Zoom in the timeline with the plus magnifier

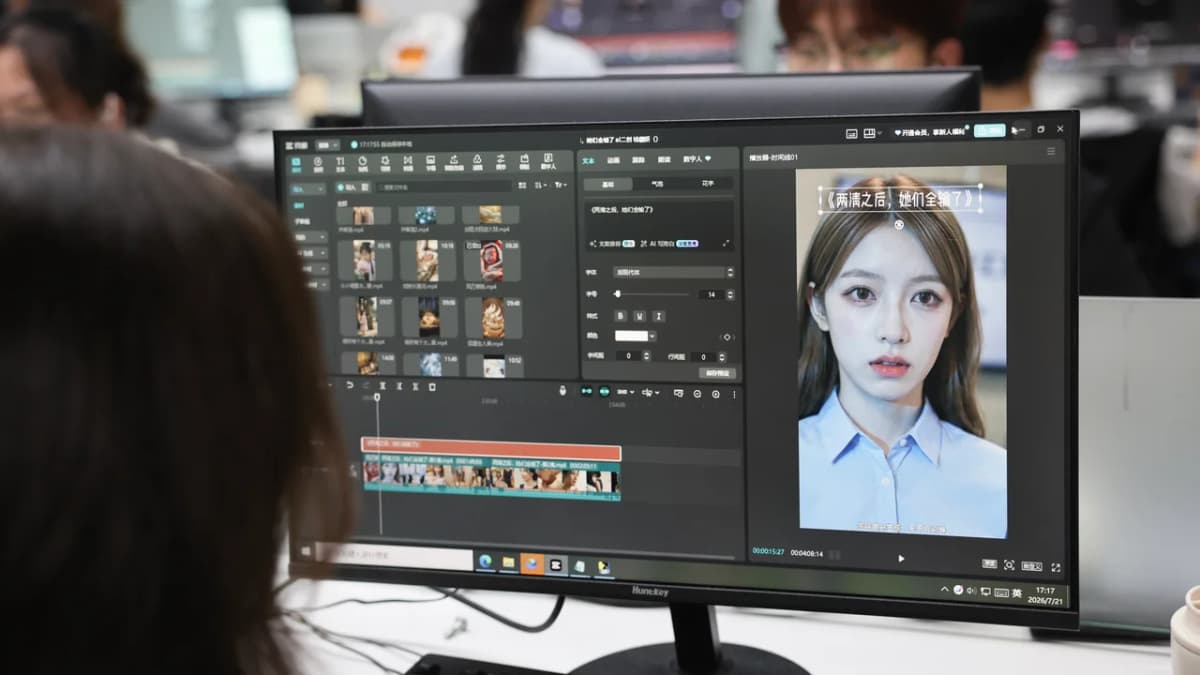click(x=715, y=394)
